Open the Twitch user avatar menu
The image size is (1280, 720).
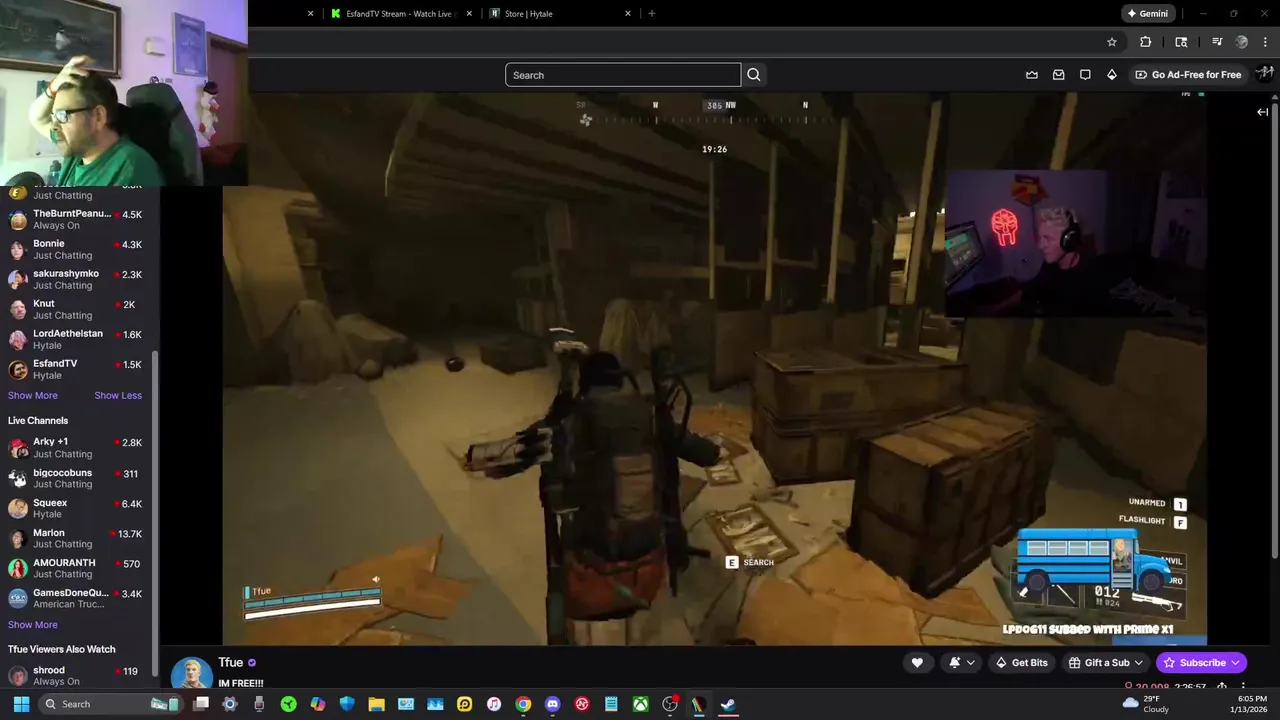pos(1265,73)
